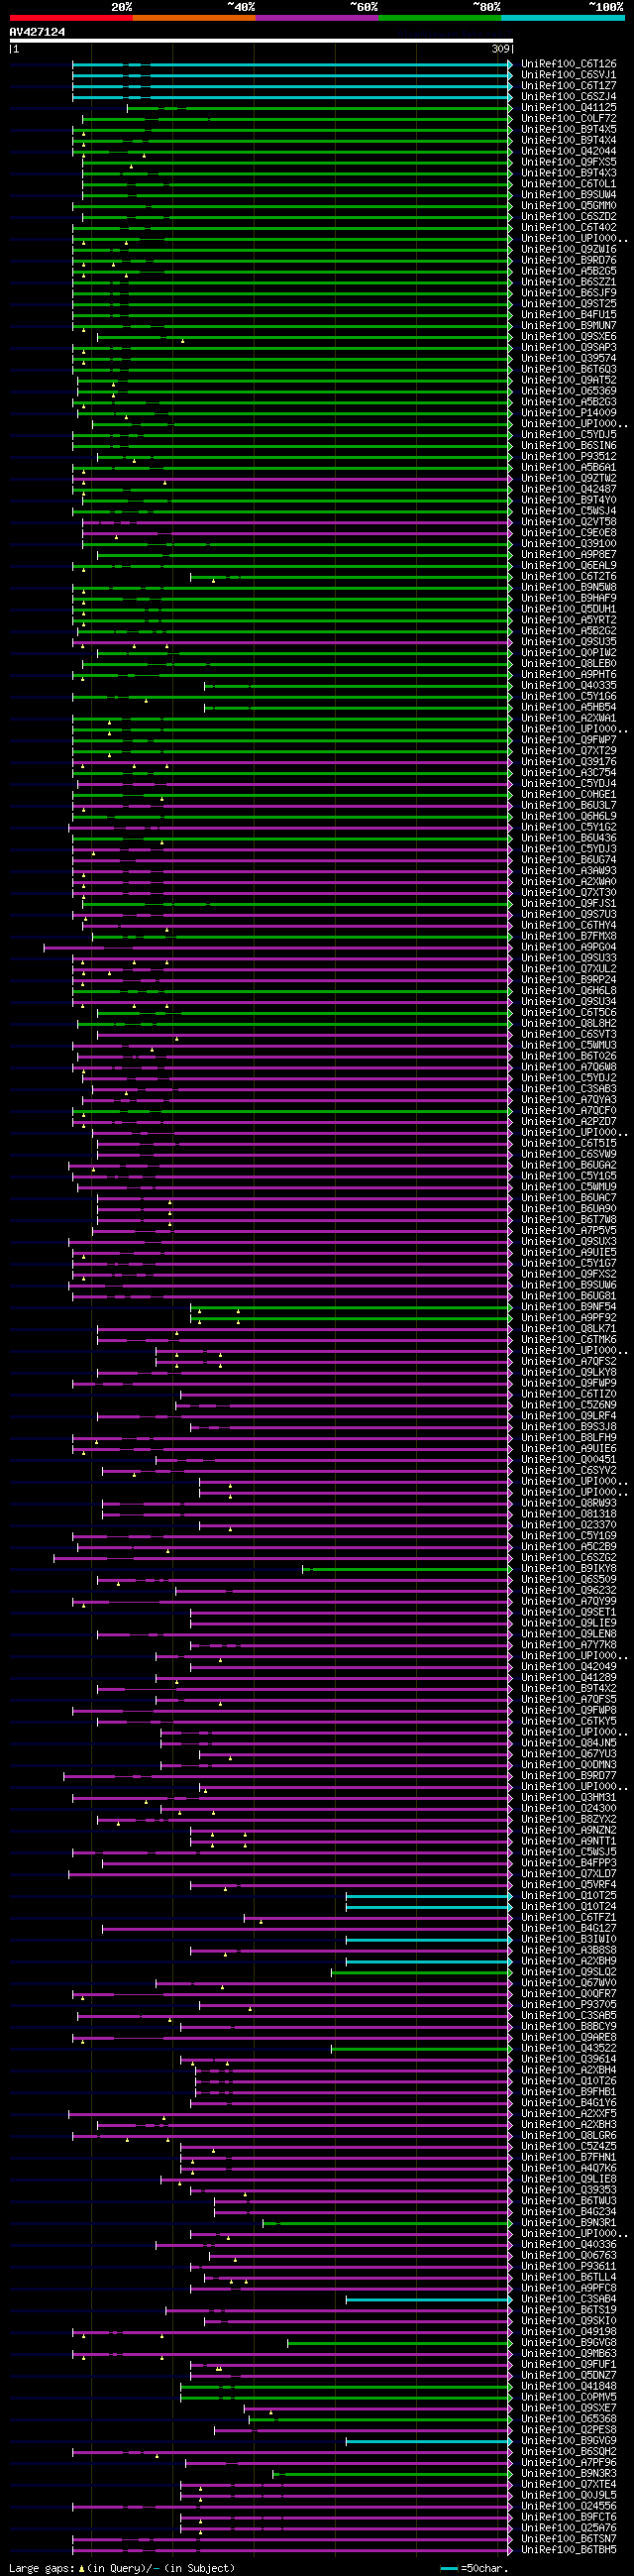Select the UniRef100_B9RD76 label

point(569,260)
